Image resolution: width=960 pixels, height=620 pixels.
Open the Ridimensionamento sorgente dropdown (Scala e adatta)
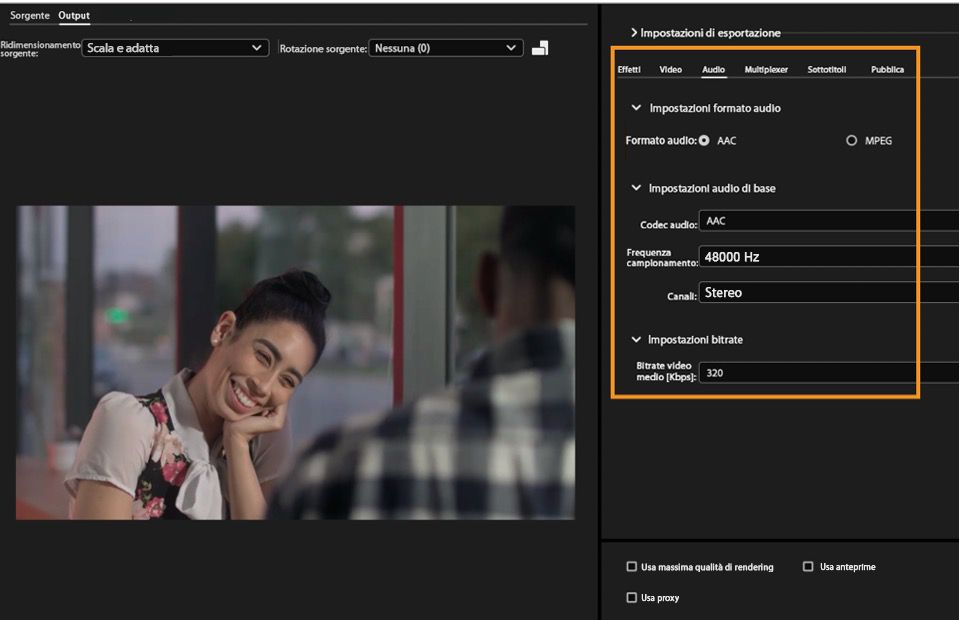(x=175, y=48)
